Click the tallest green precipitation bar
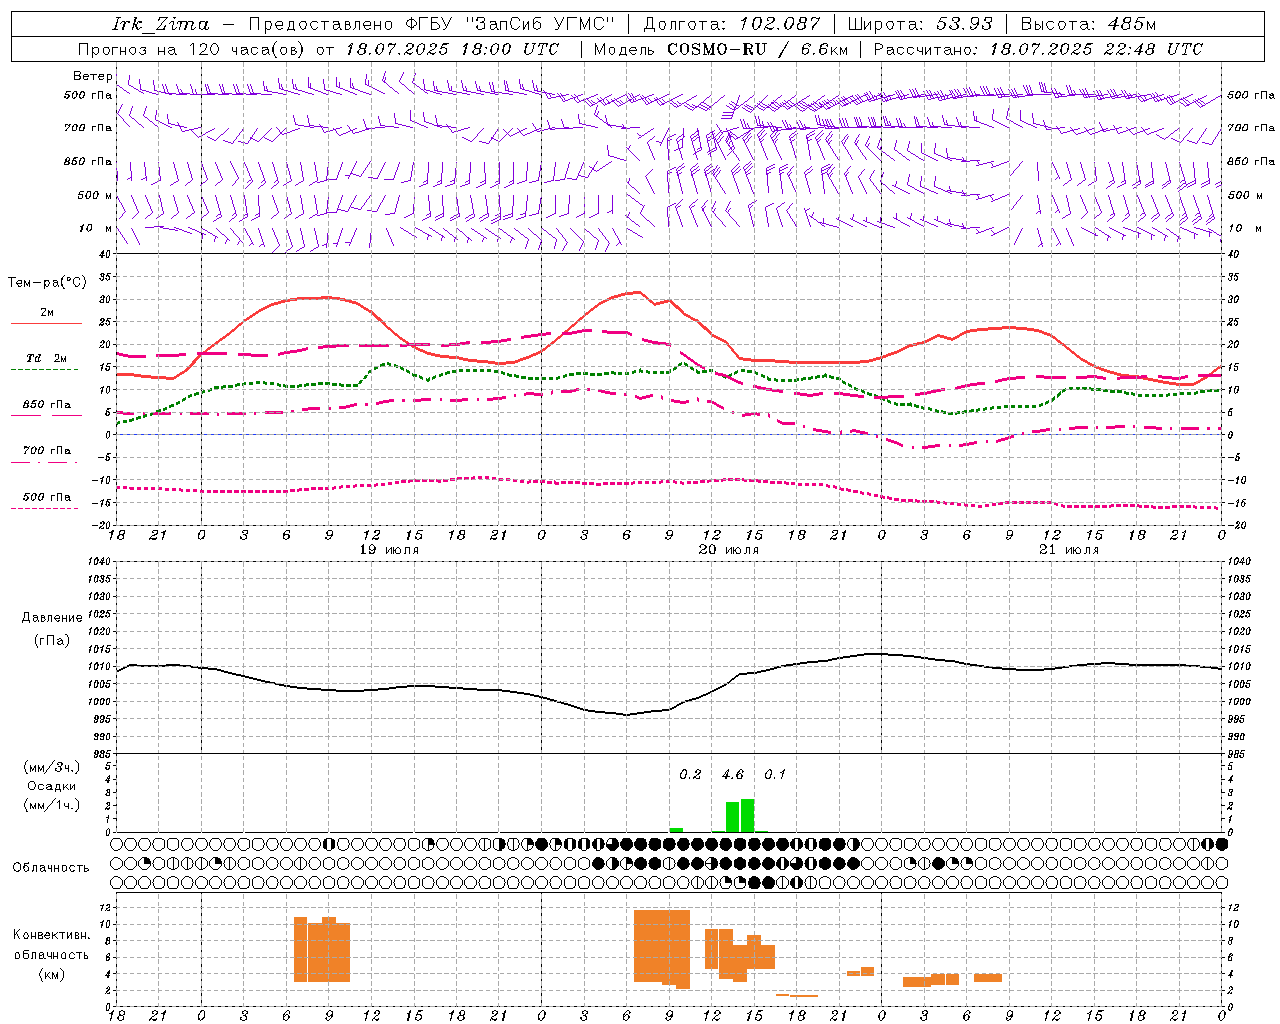 click(x=747, y=815)
